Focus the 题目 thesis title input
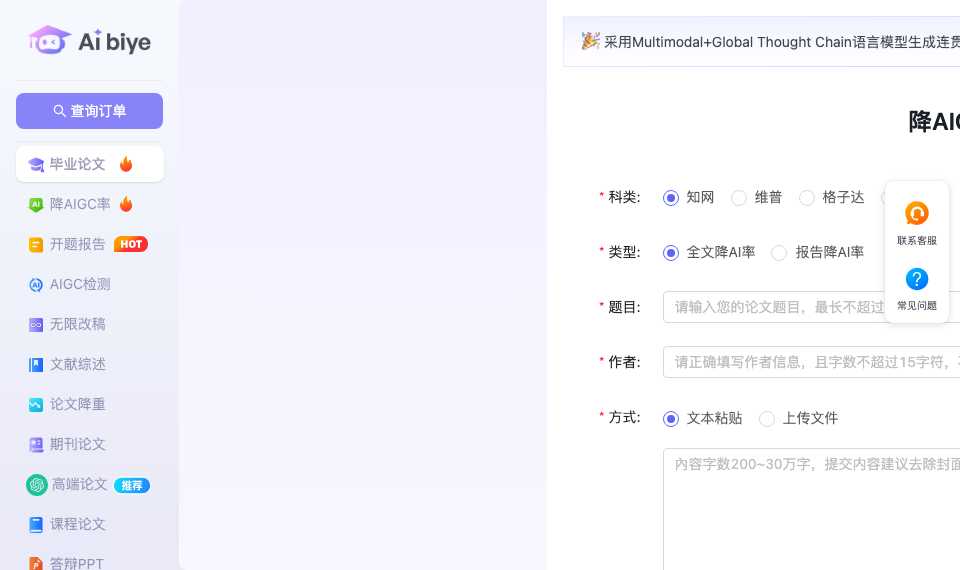The width and height of the screenshot is (960, 570). coord(811,307)
